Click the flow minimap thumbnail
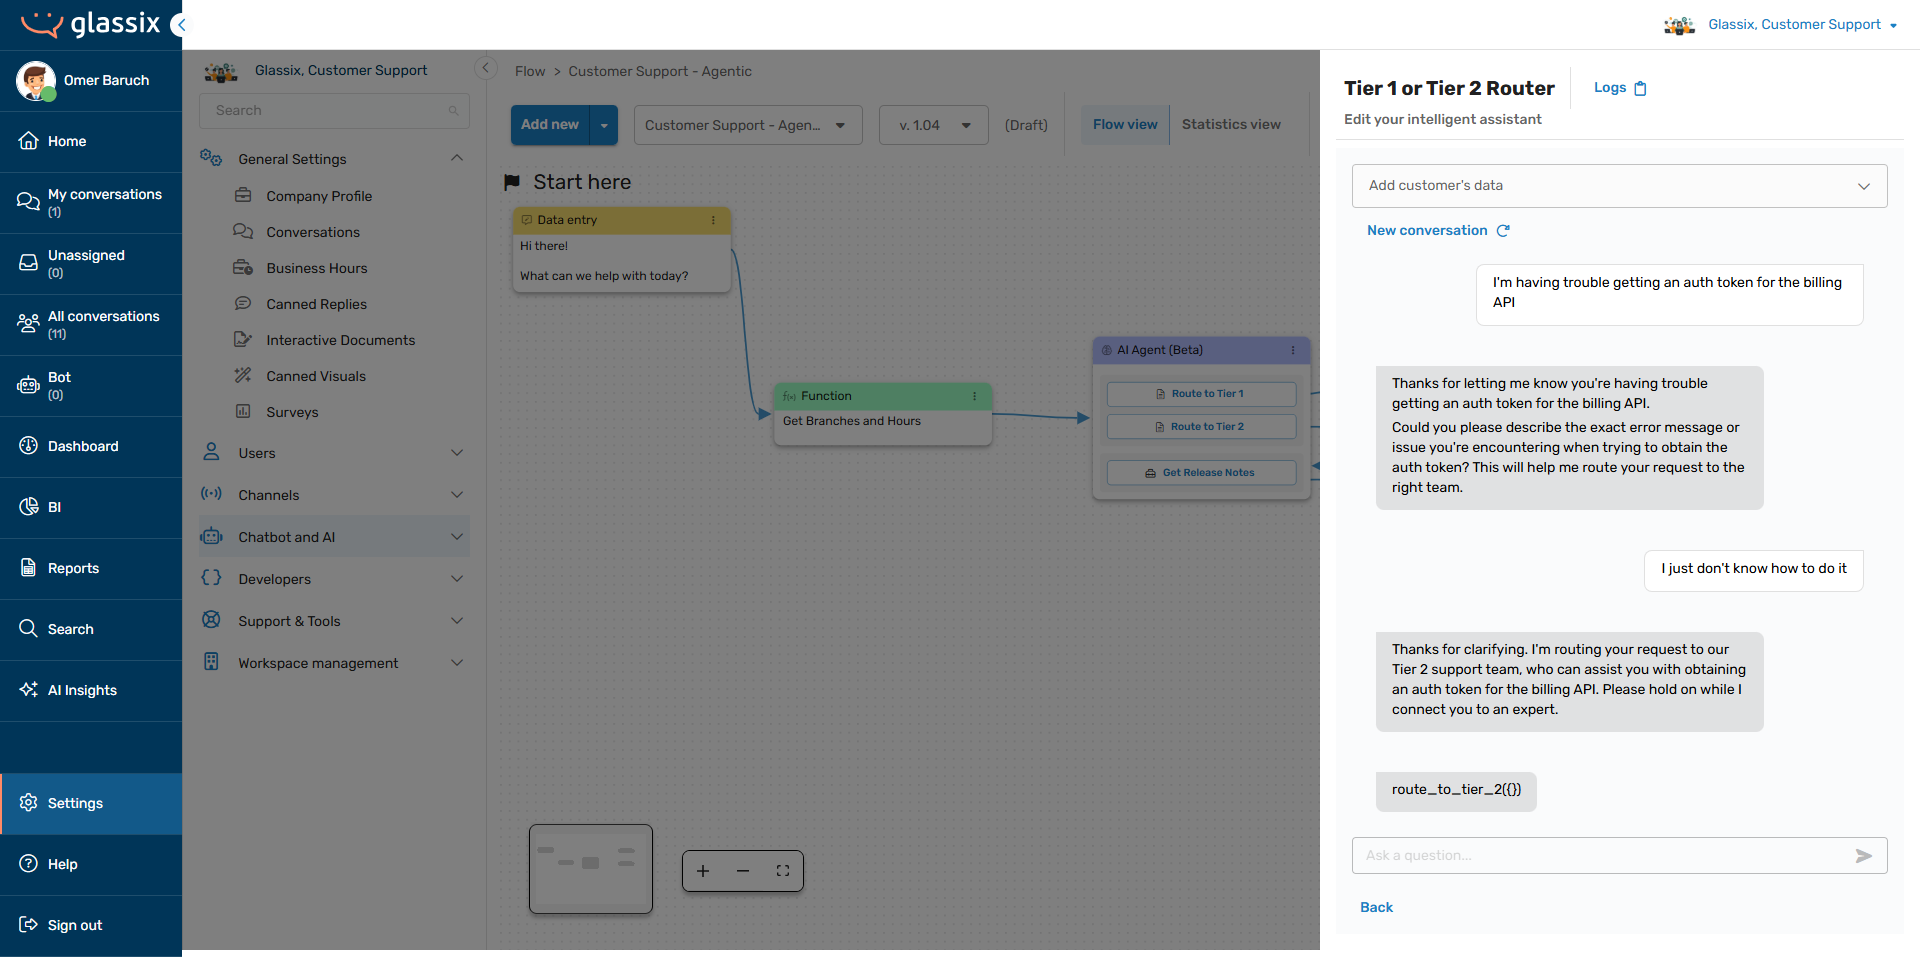This screenshot has width=1920, height=957. coord(591,869)
